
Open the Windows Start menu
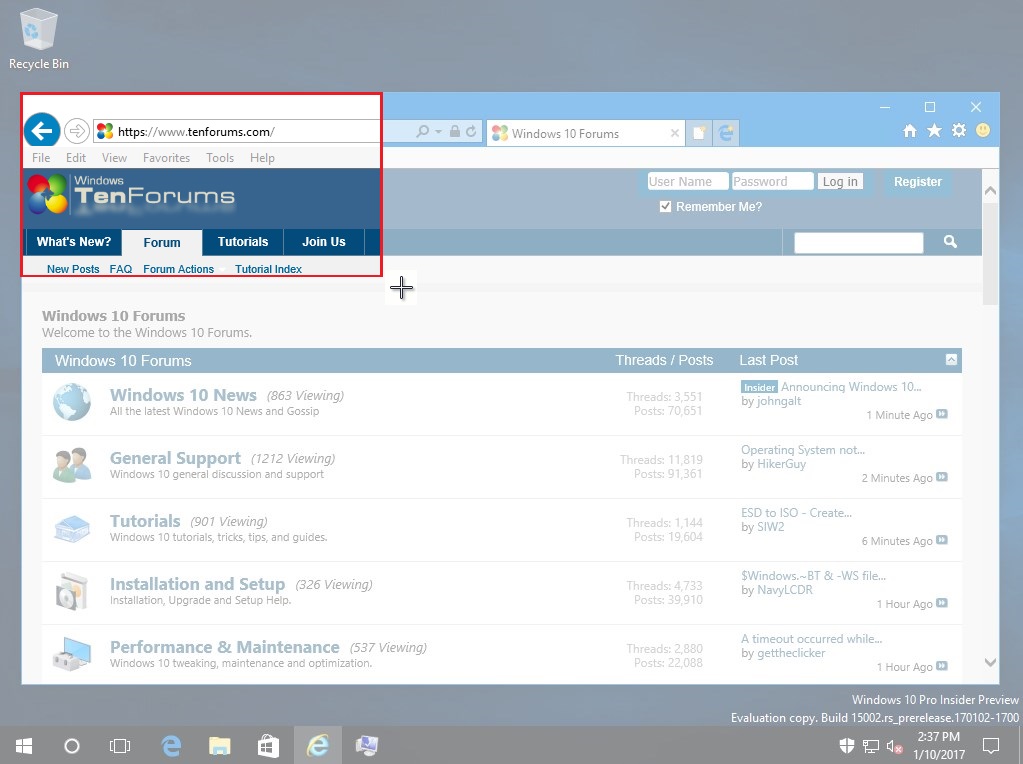click(x=24, y=746)
